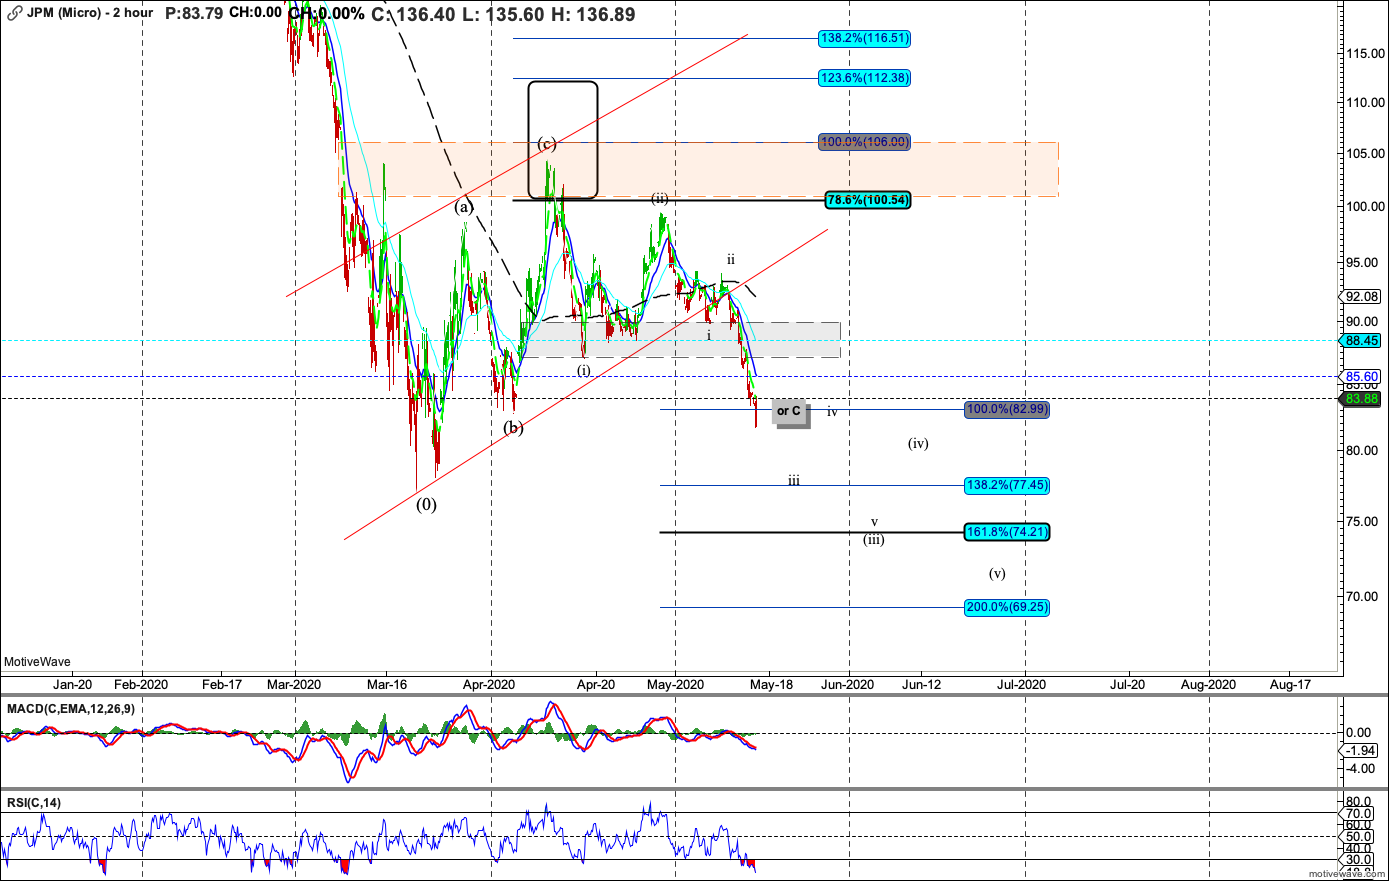
Task: Click the orange shaded resistance zone
Action: point(700,169)
